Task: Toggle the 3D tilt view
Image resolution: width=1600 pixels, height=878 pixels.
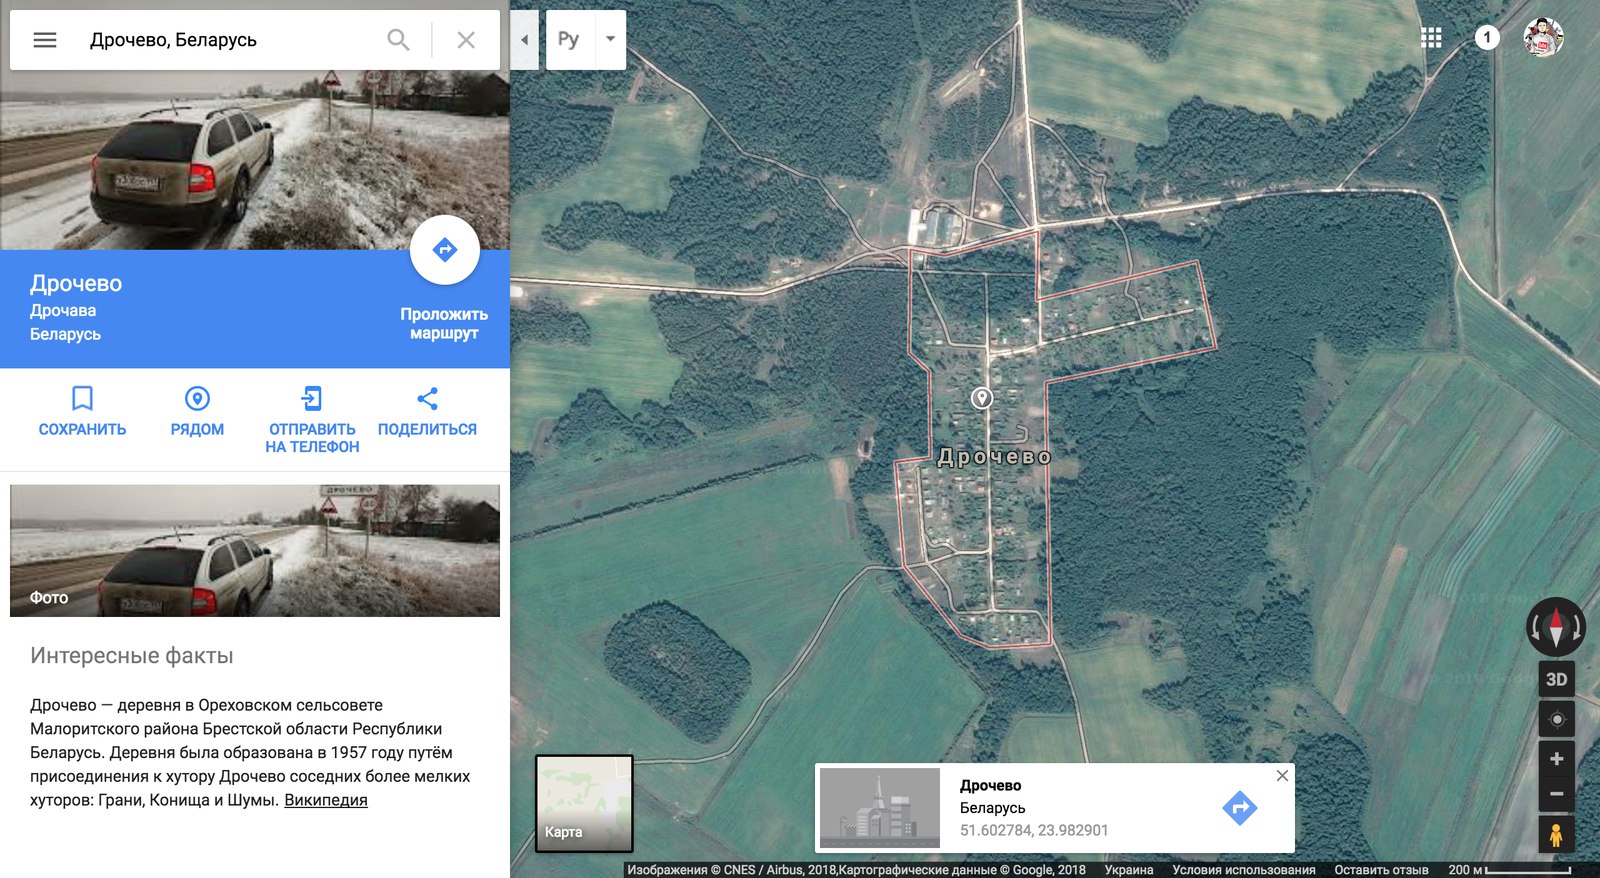Action: click(x=1556, y=679)
